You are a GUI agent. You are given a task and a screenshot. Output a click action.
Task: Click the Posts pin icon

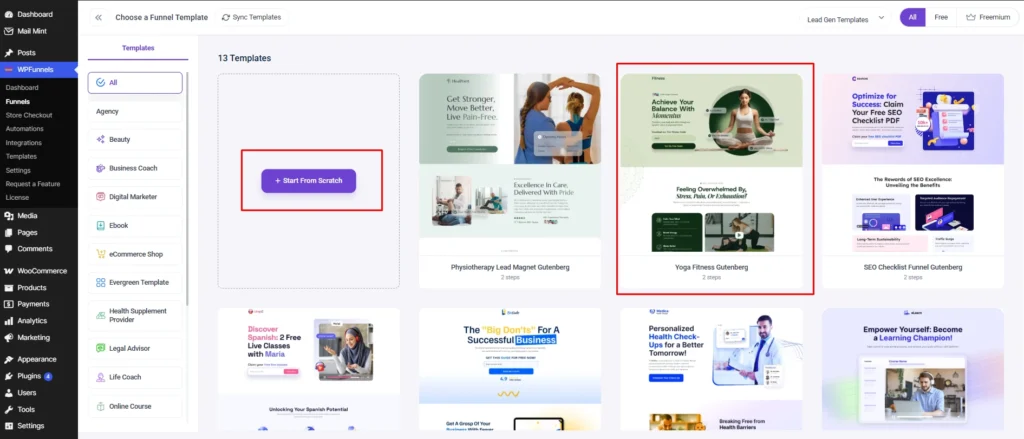8,53
